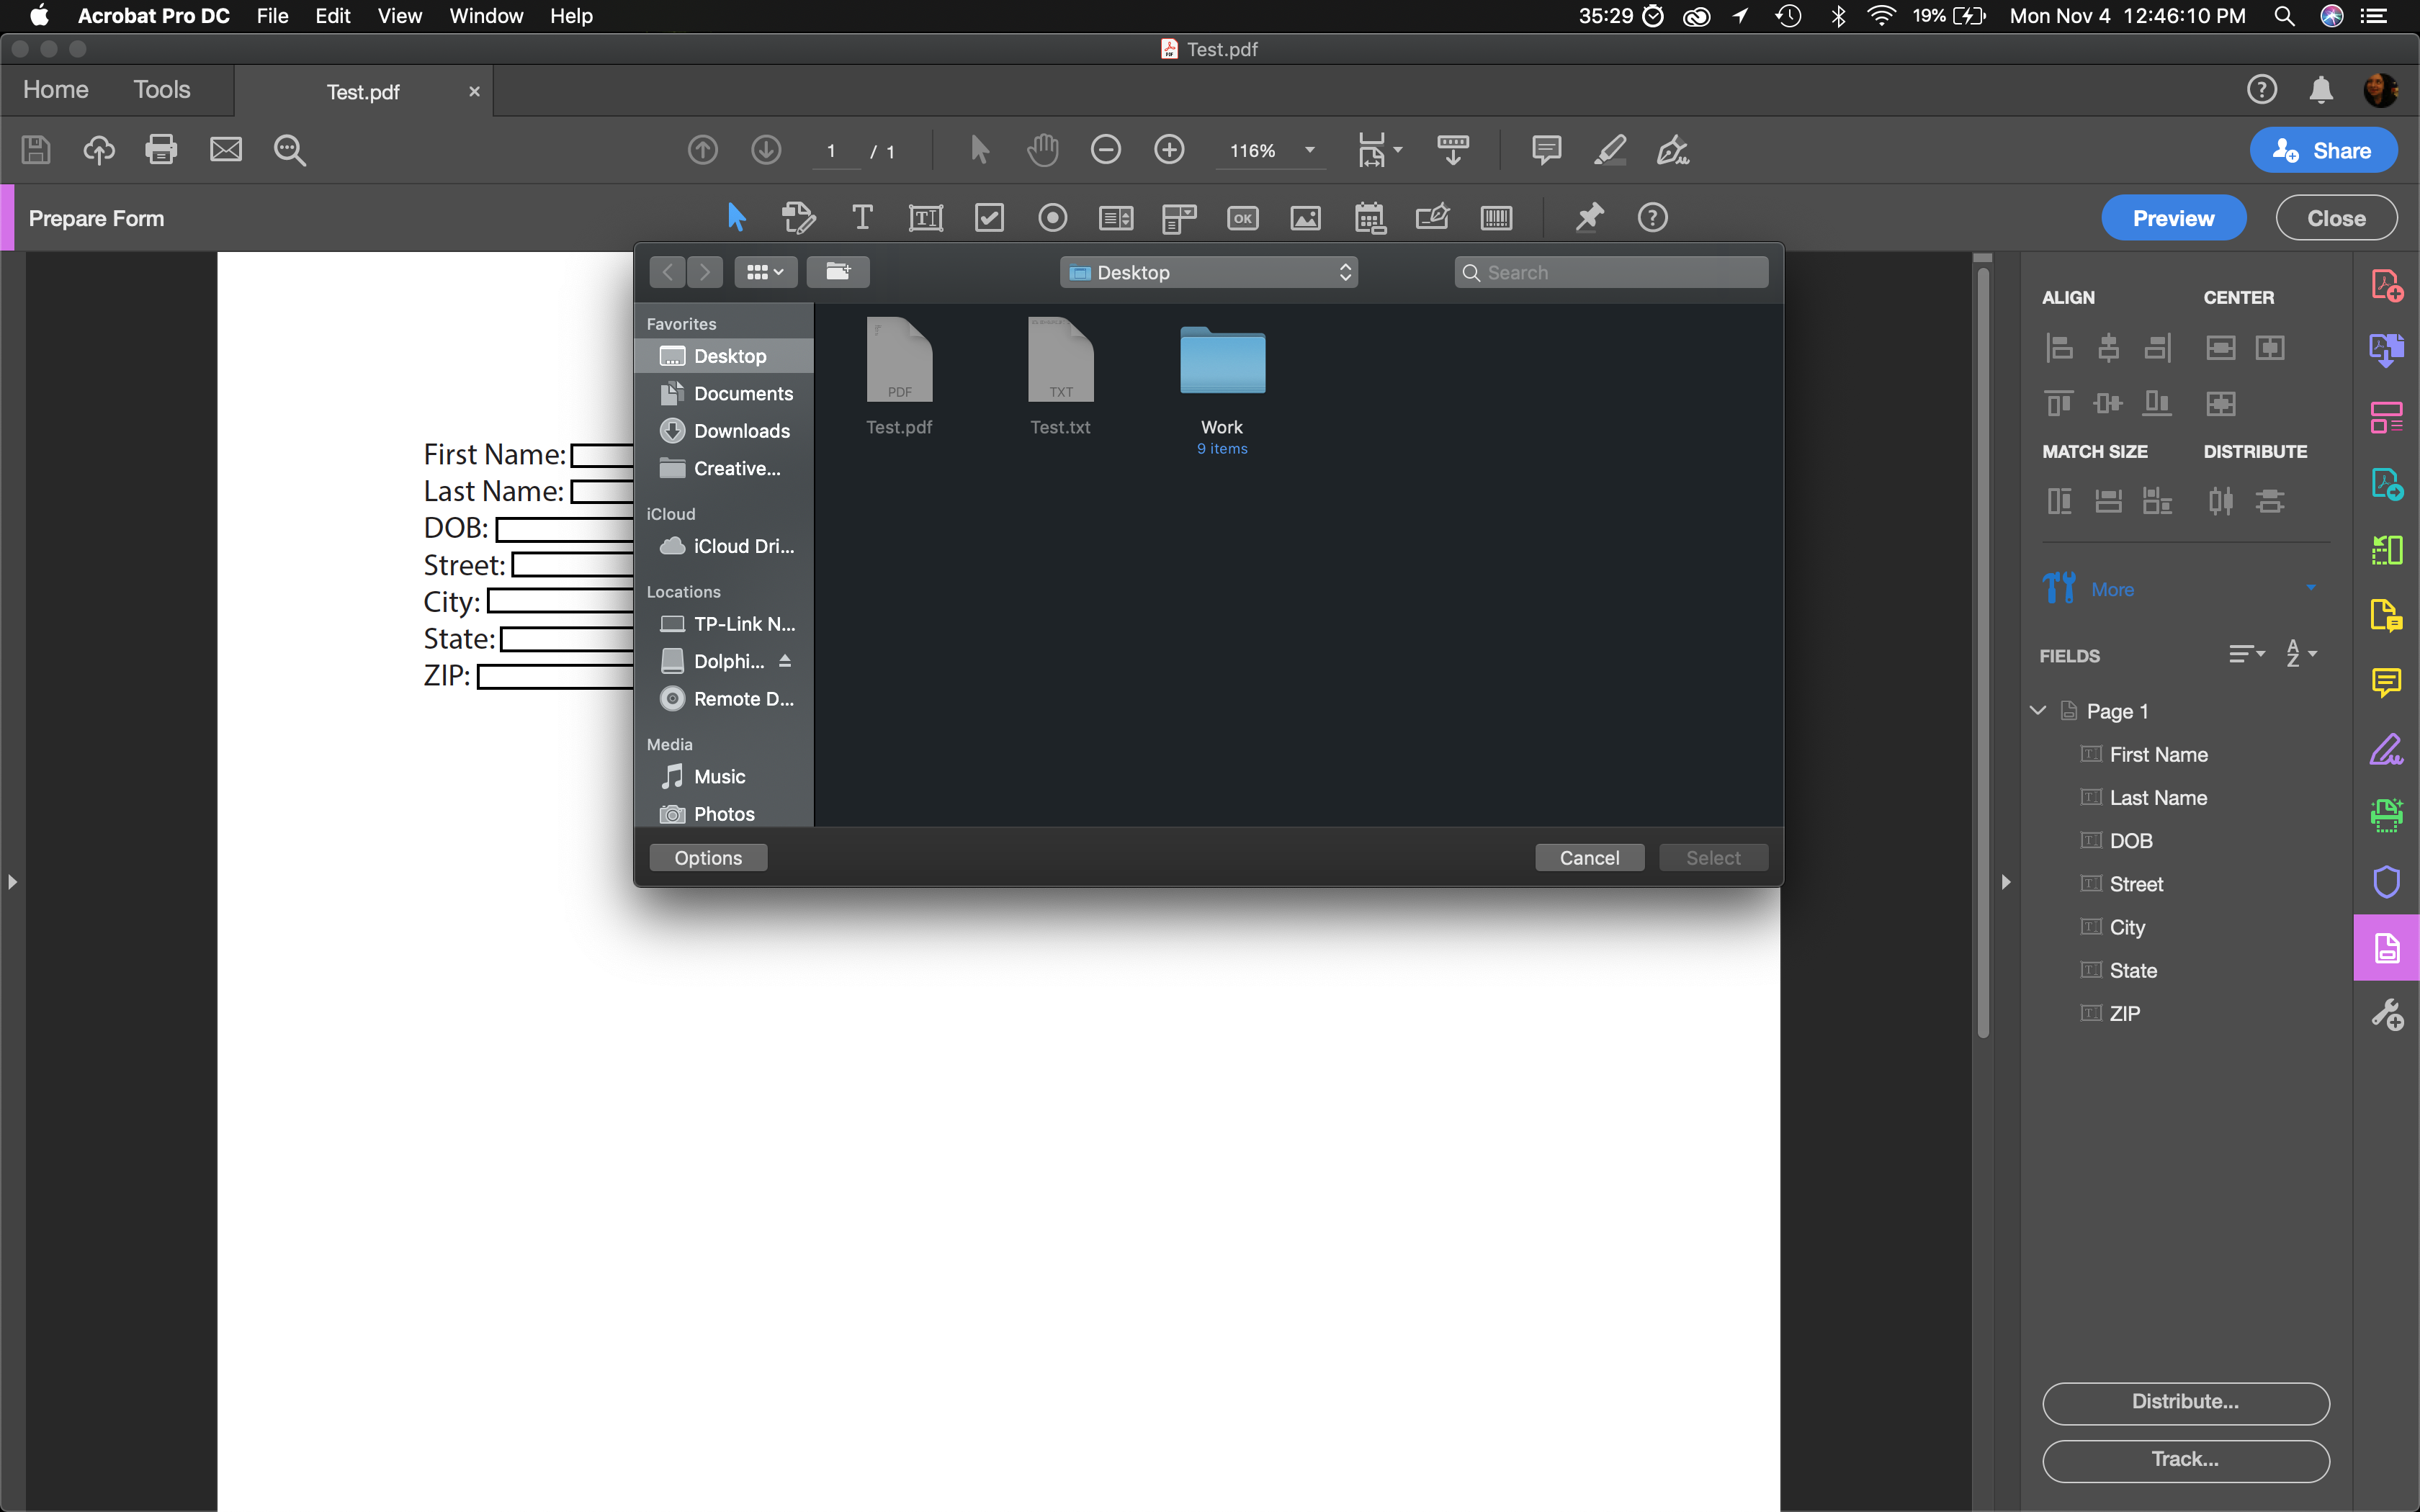The width and height of the screenshot is (2420, 1512).
Task: Toggle the notifications bell
Action: 2321,89
